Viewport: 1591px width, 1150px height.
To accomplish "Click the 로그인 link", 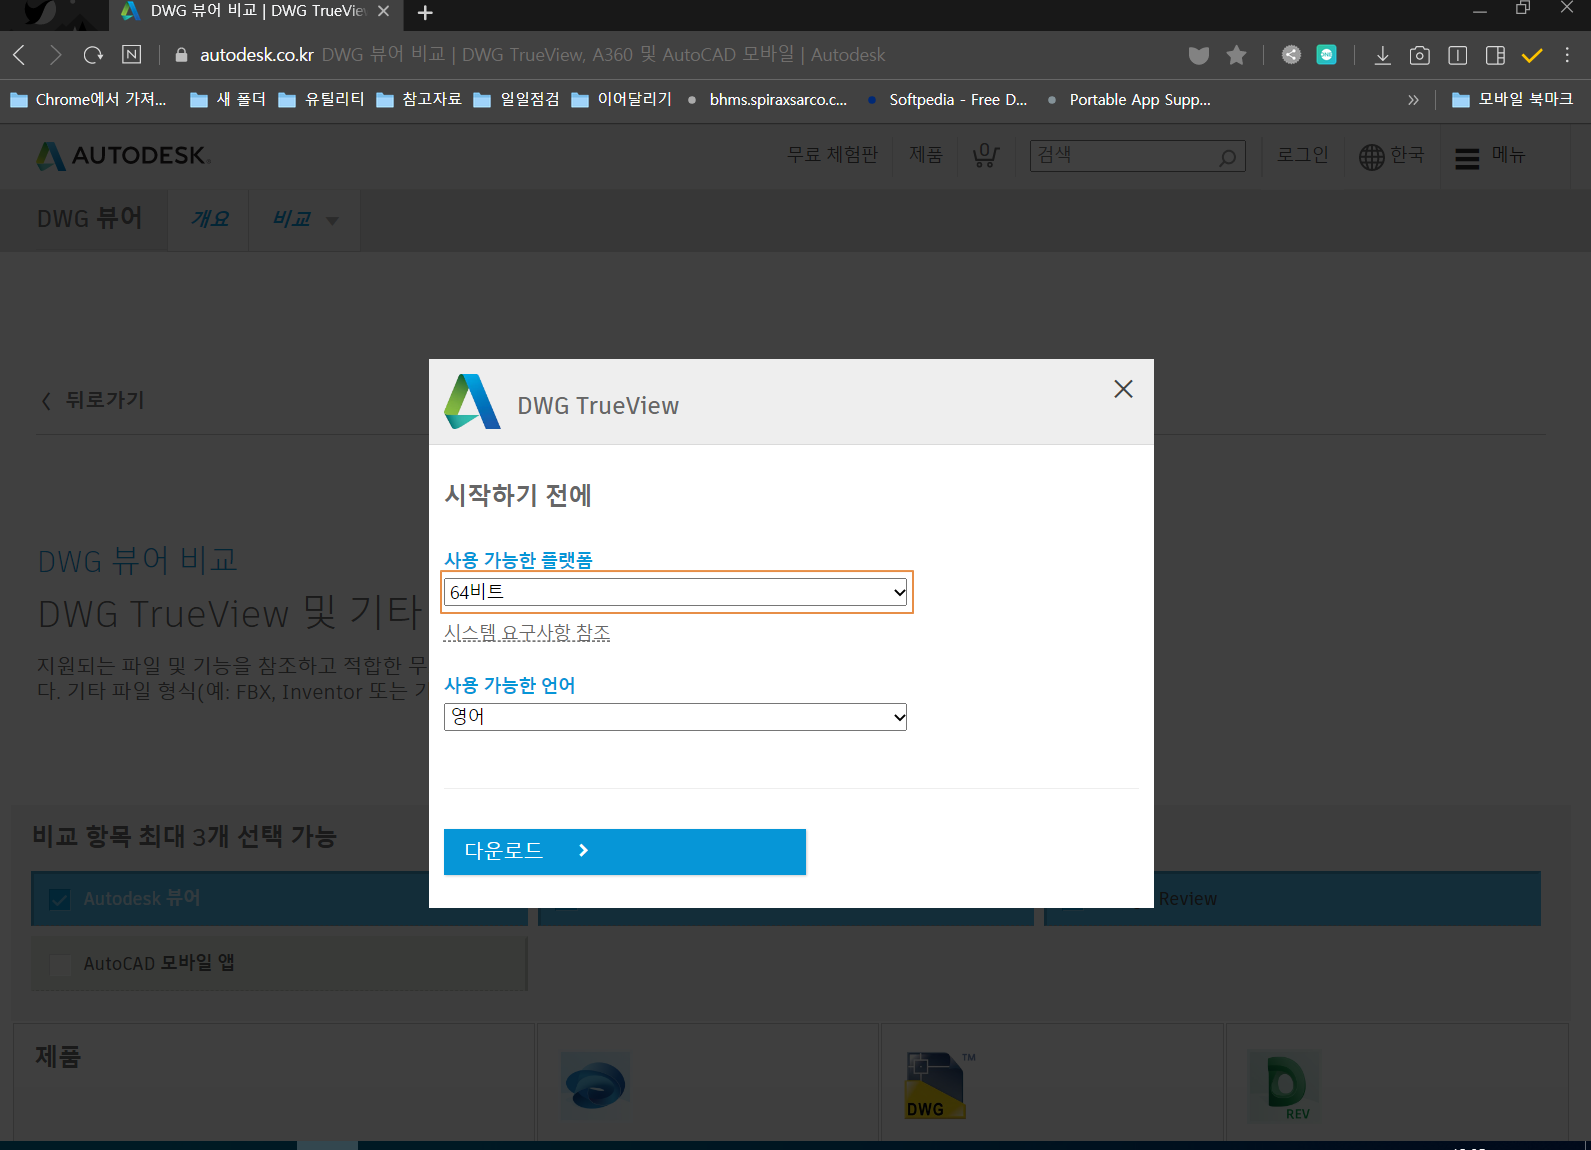I will pos(1302,155).
